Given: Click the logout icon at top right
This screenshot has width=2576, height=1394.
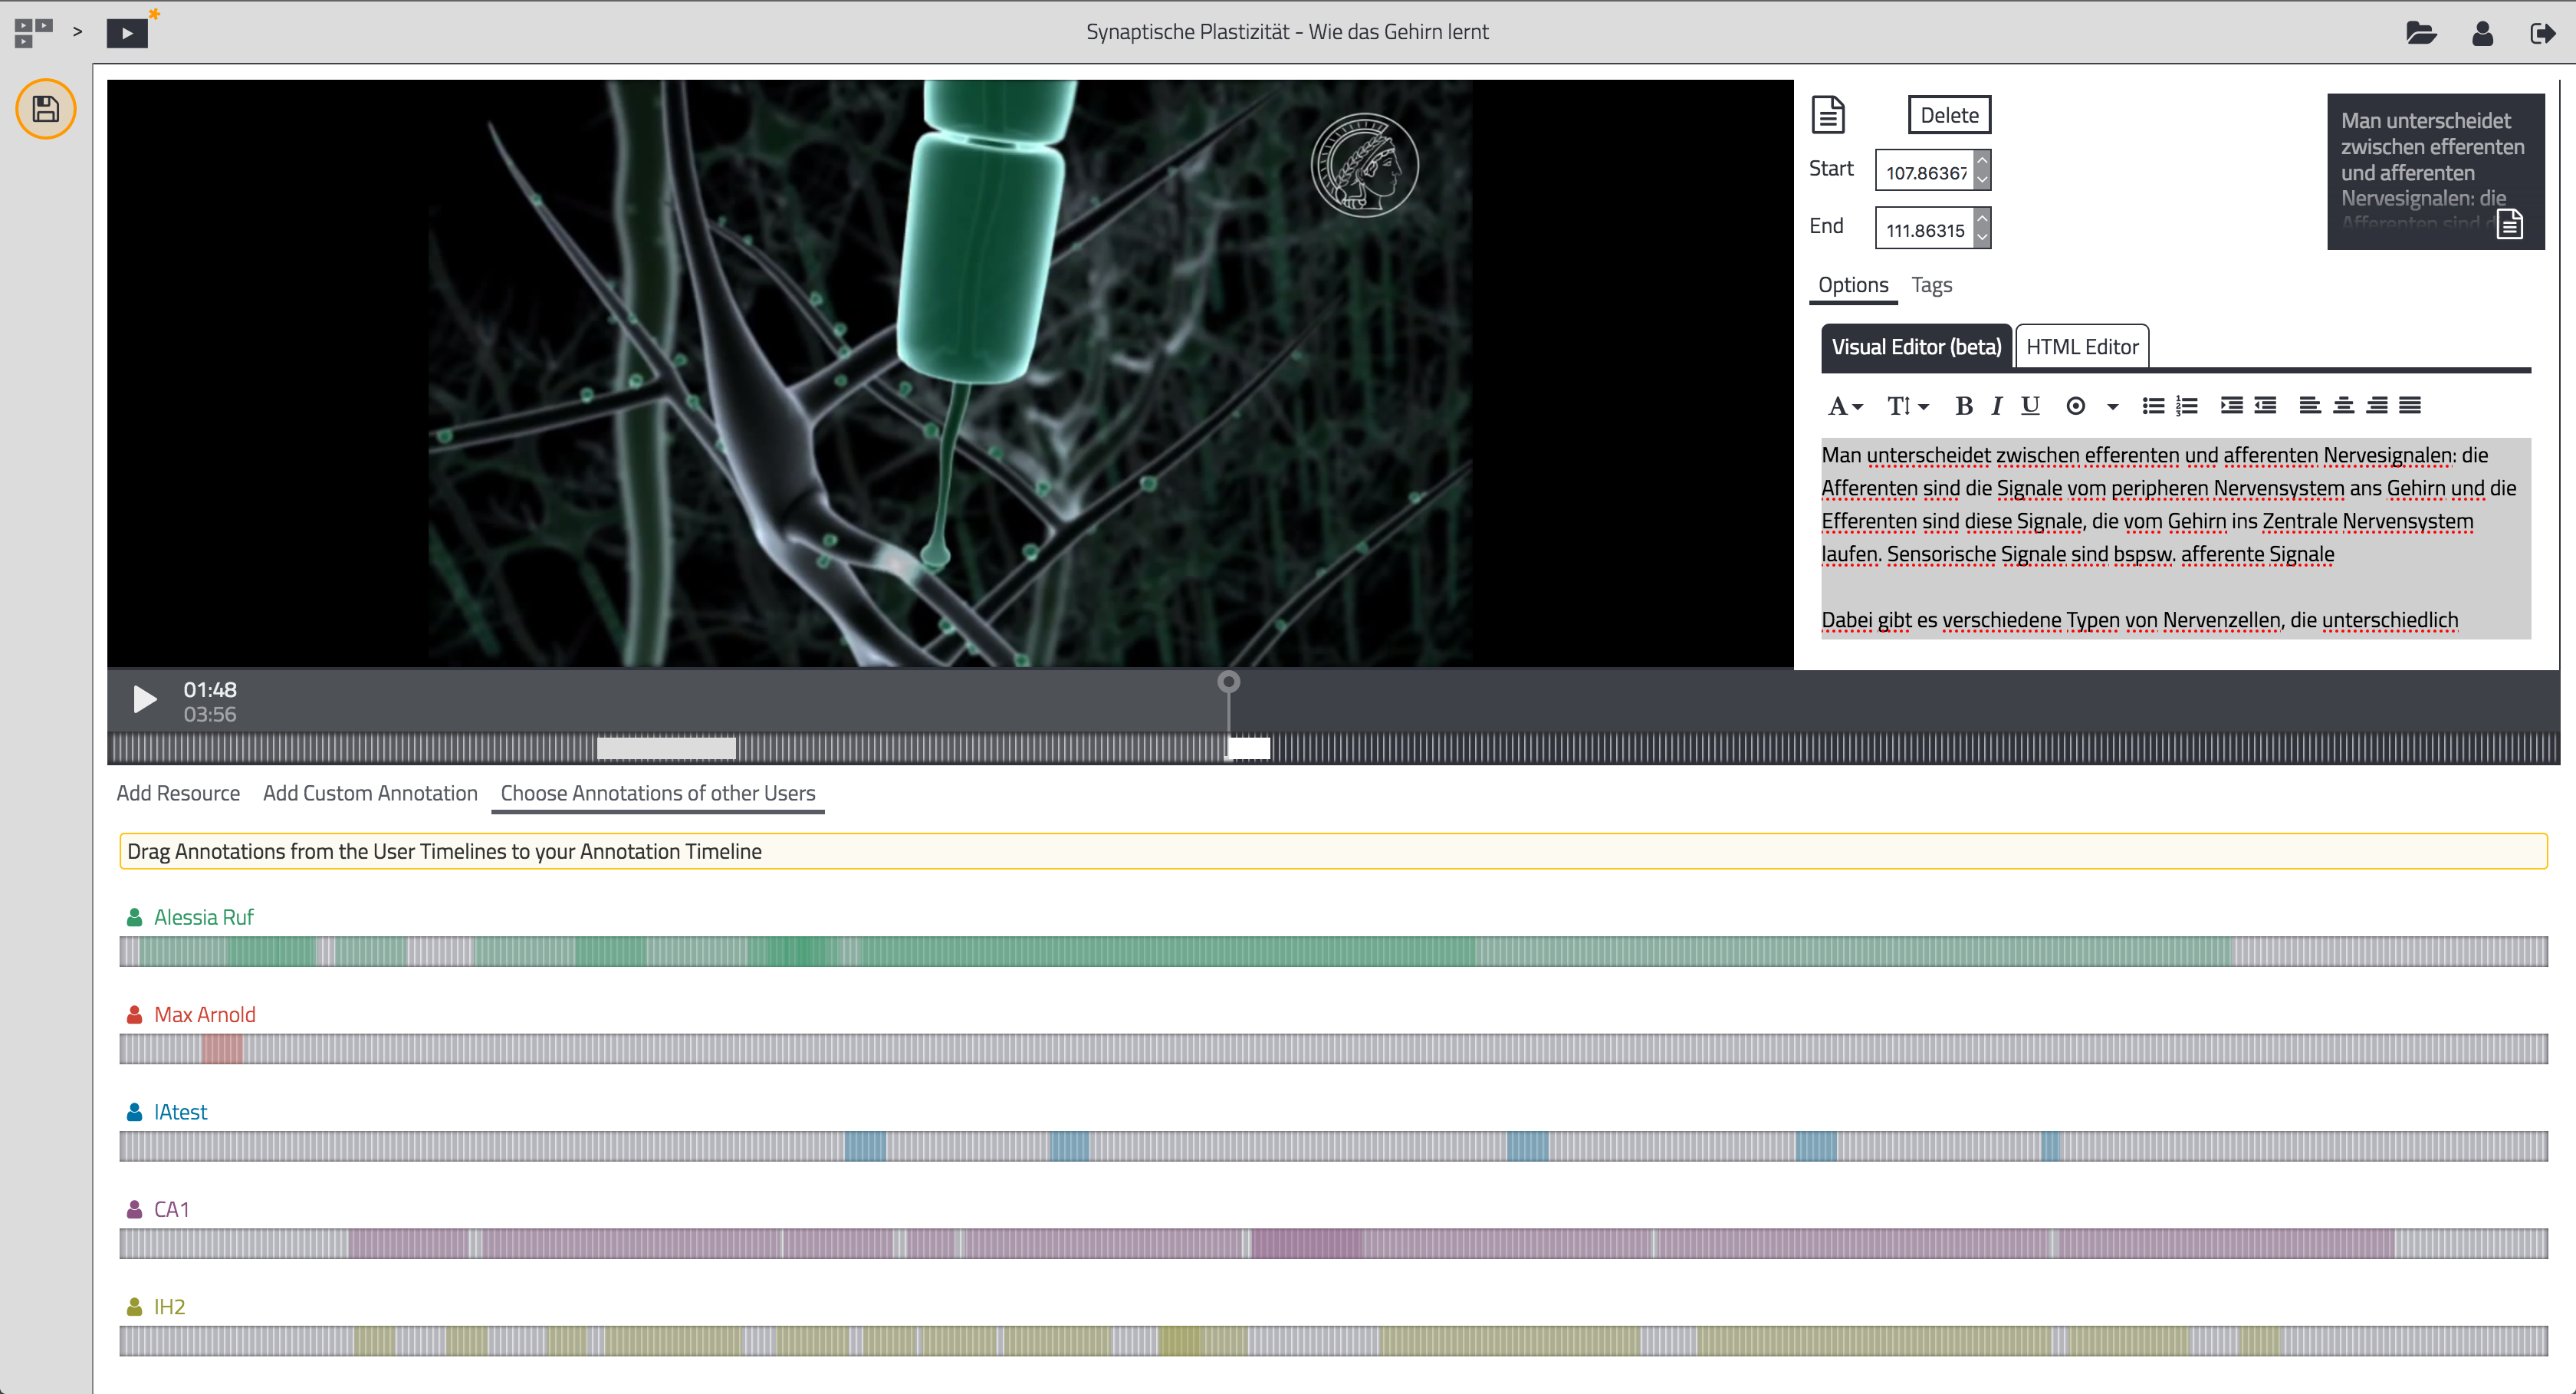Looking at the screenshot, I should coord(2545,33).
